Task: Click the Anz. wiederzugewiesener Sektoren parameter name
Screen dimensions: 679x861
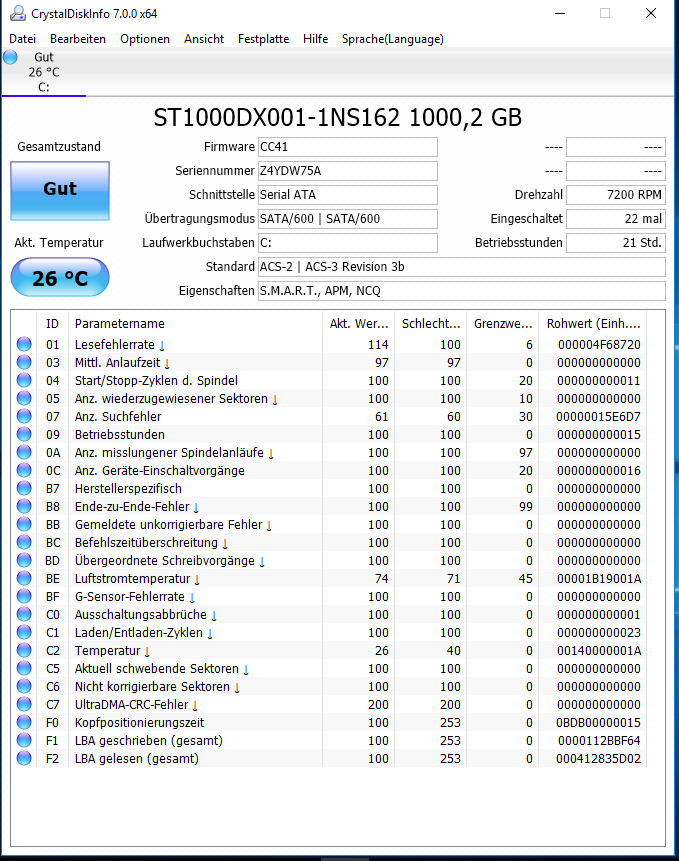Action: coord(171,399)
